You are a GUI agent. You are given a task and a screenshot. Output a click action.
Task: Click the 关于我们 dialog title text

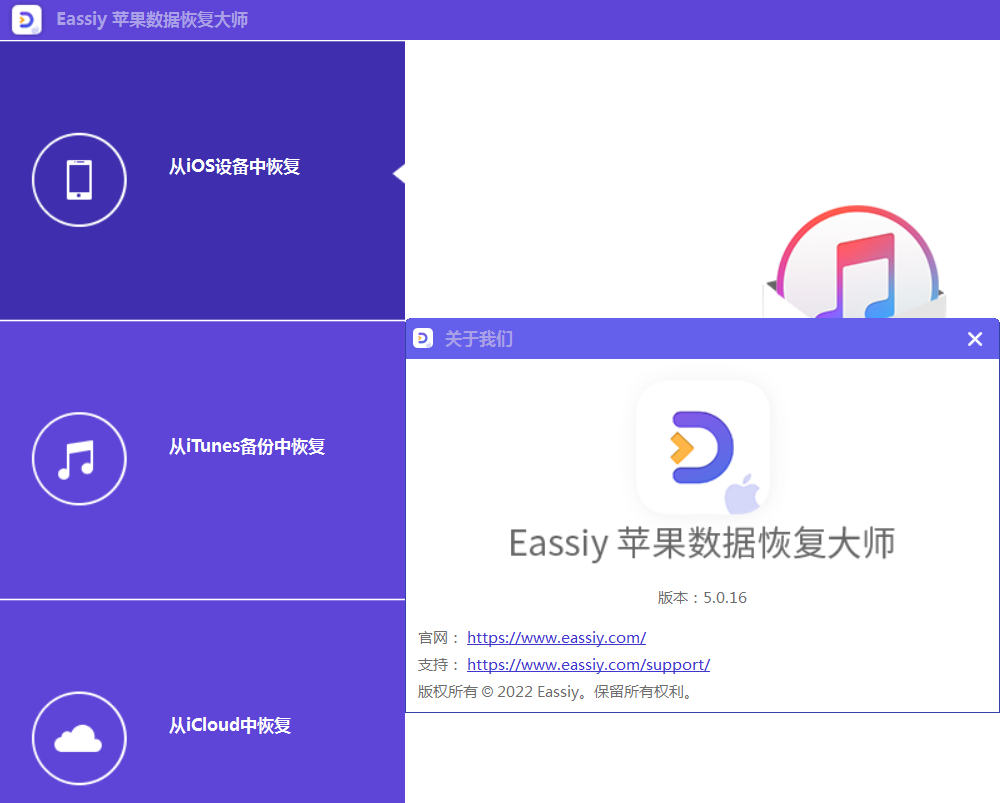pos(478,339)
